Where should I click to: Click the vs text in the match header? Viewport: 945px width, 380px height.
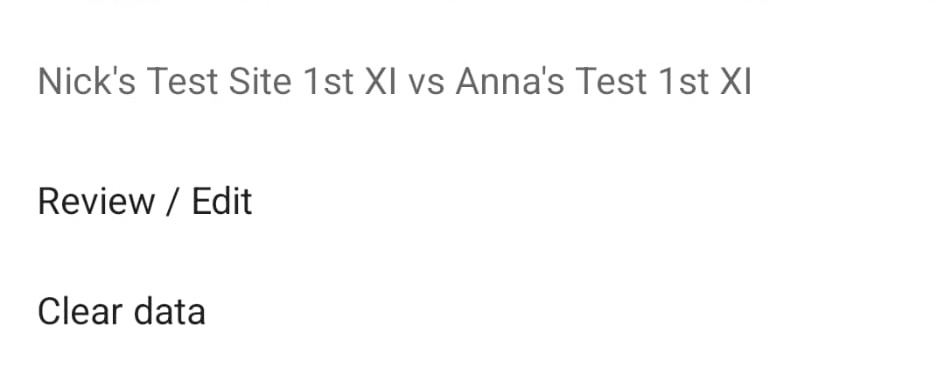point(426,83)
